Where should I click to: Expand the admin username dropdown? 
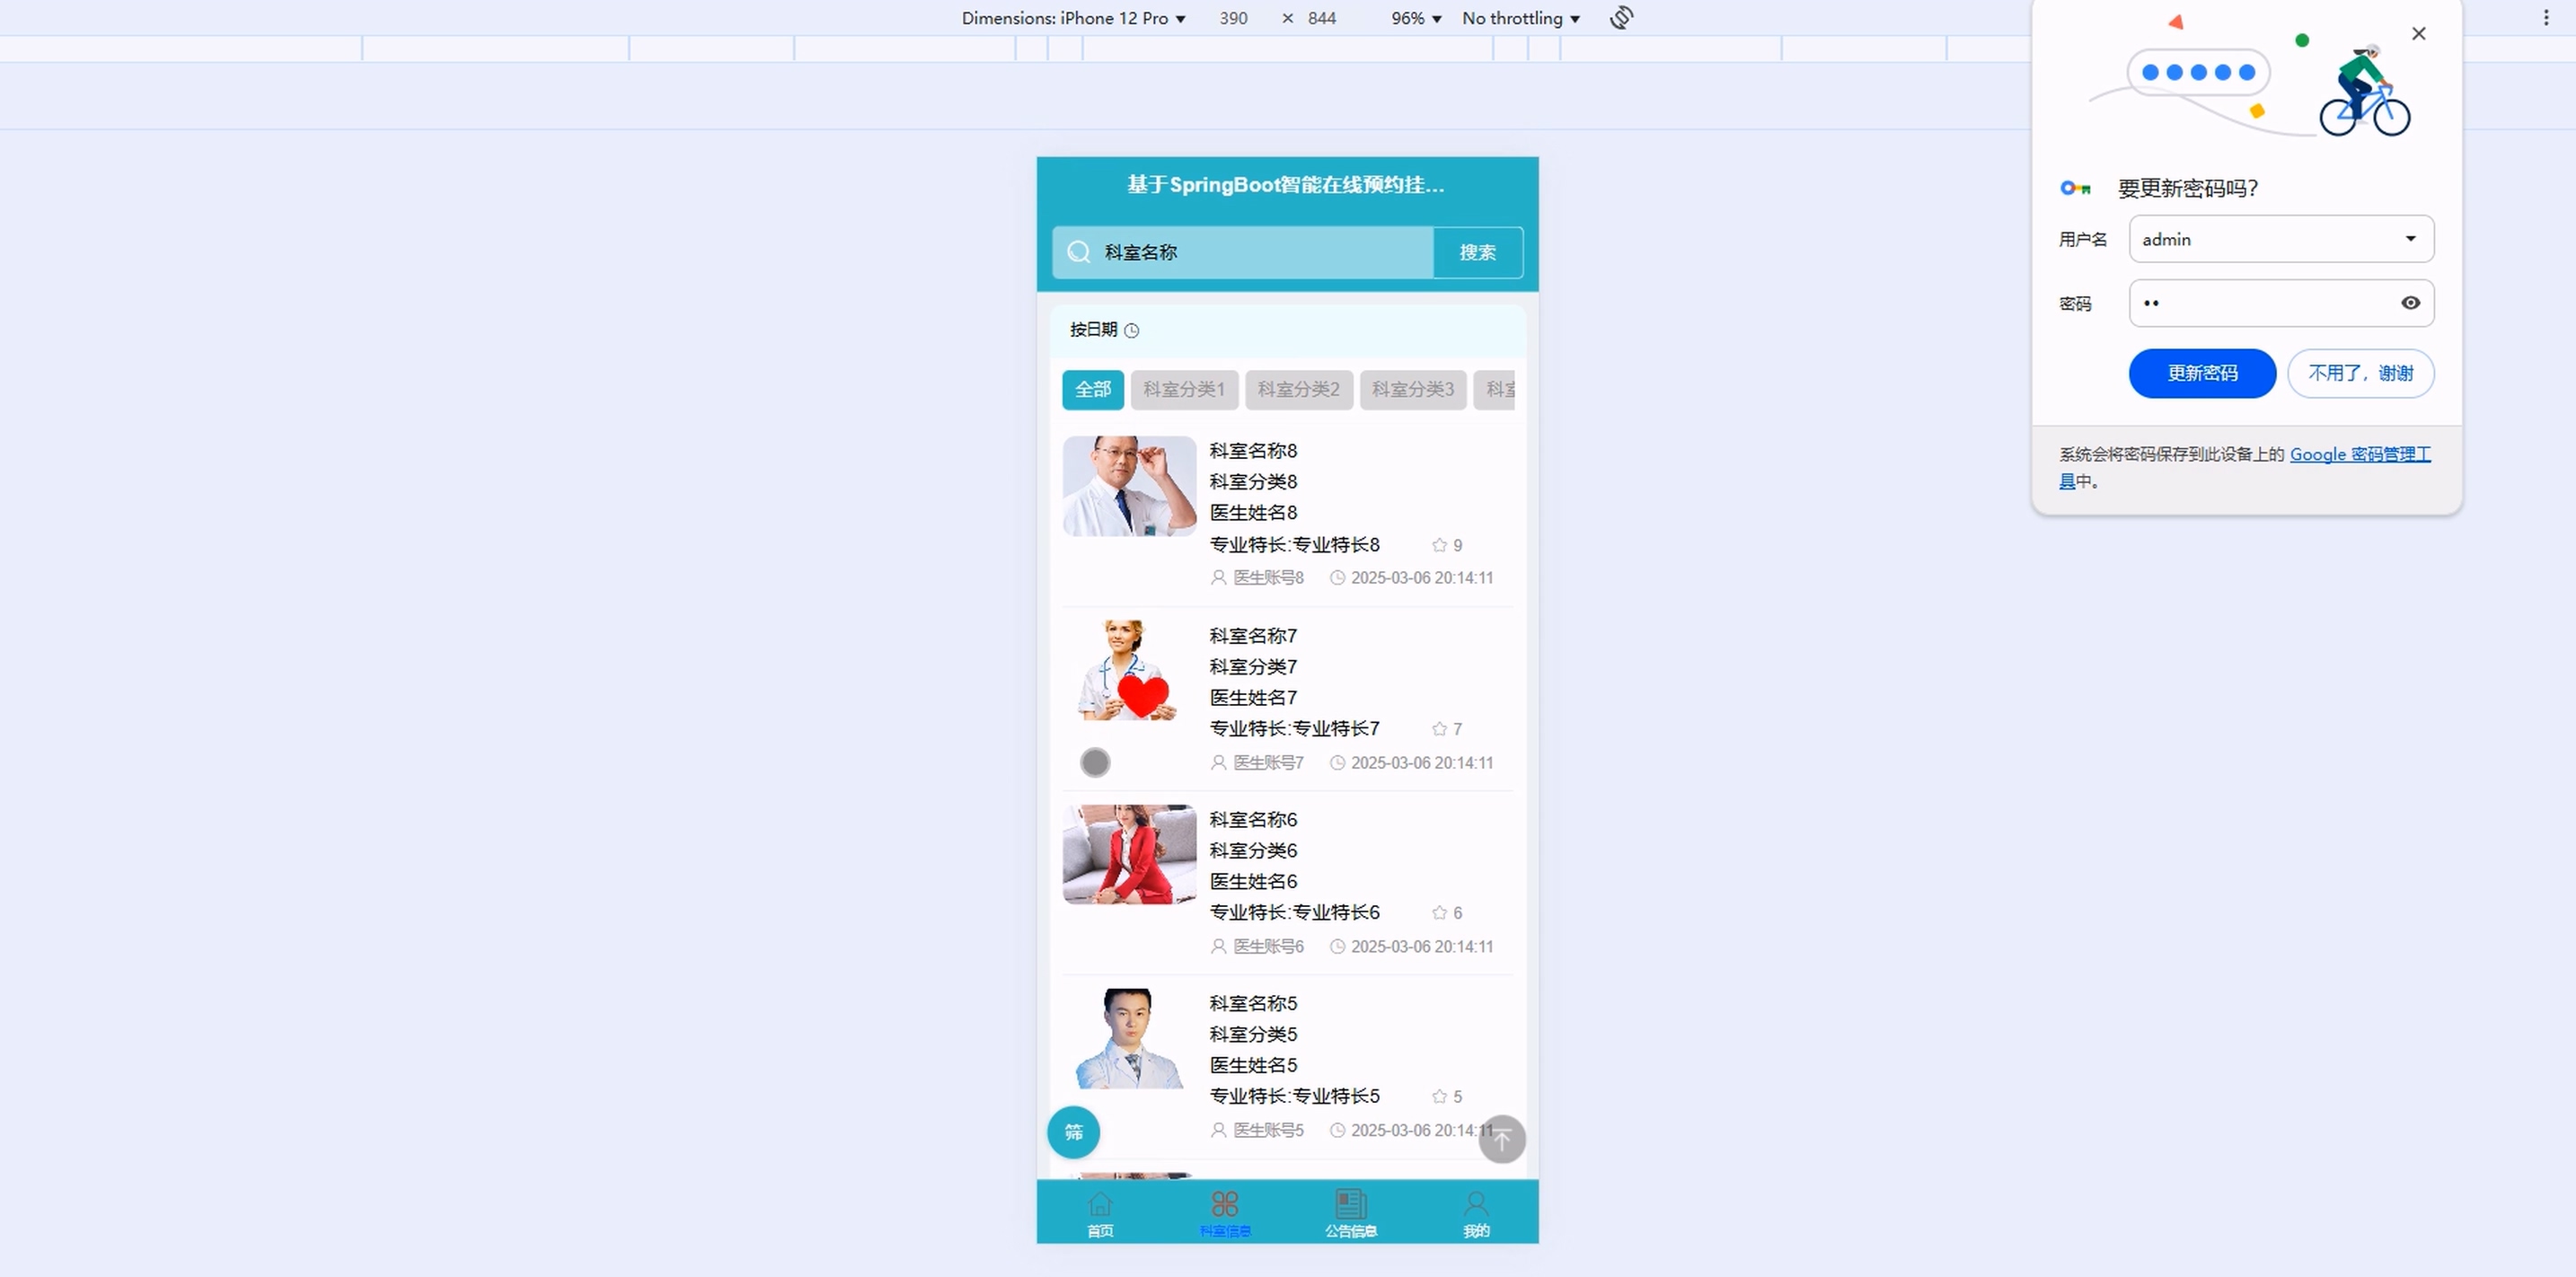pos(2410,239)
